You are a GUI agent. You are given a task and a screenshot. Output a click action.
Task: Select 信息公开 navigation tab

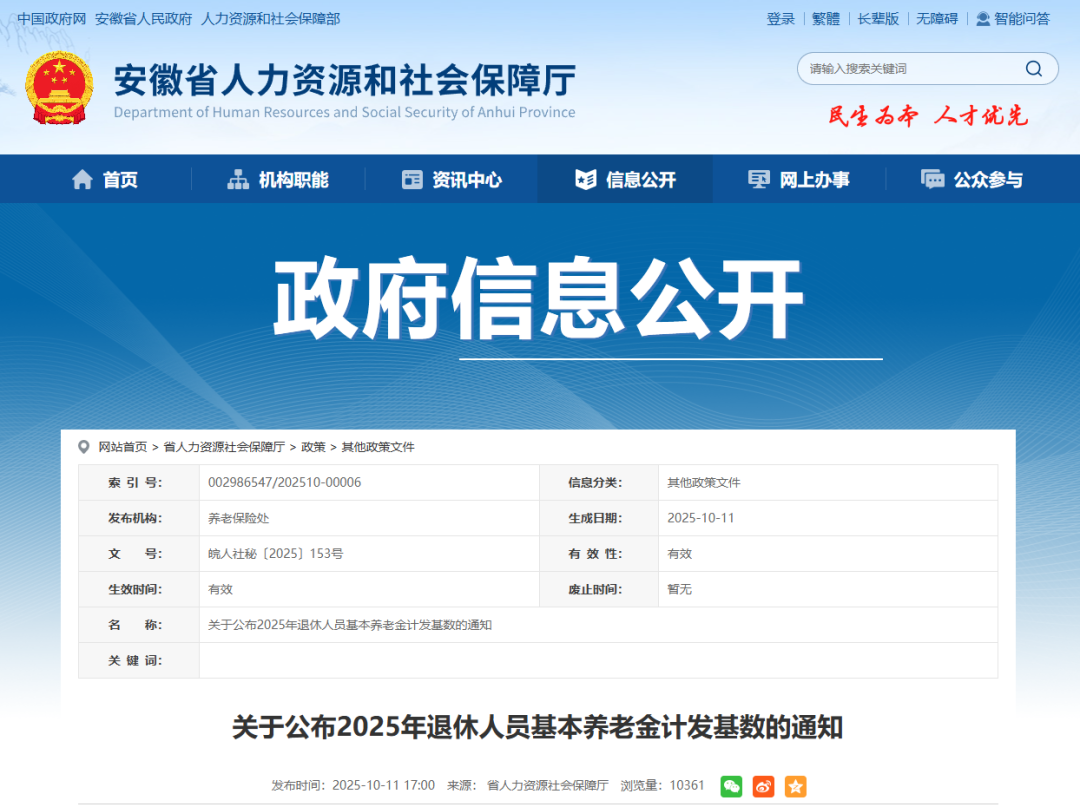coord(626,180)
